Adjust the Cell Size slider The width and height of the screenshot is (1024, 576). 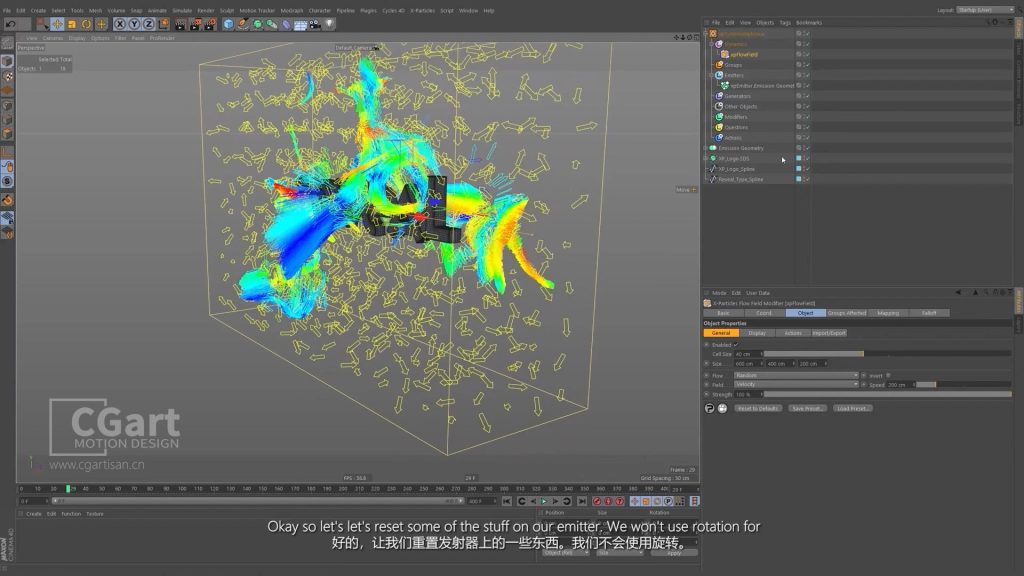pyautogui.click(x=888, y=354)
